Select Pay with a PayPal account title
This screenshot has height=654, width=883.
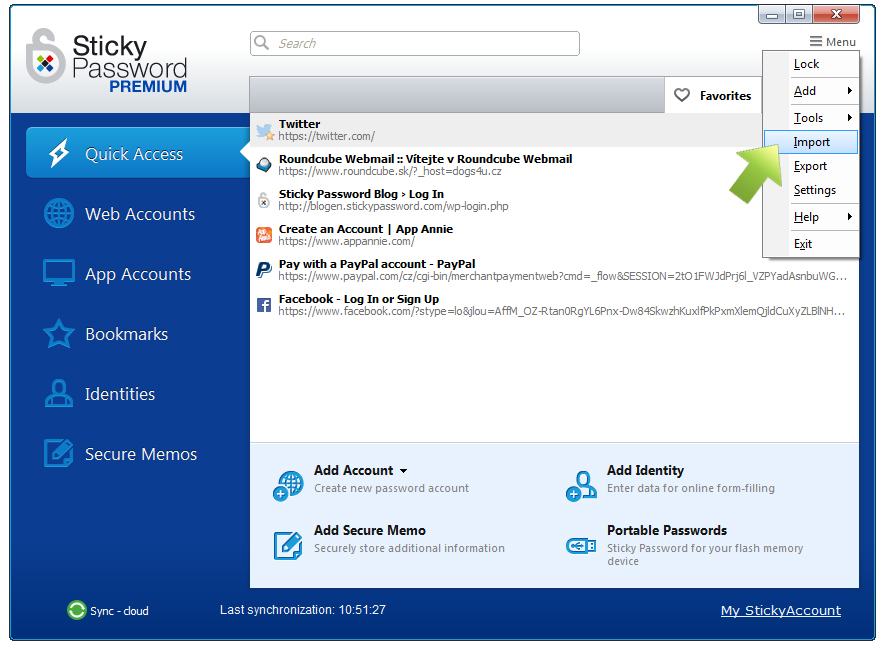[x=377, y=264]
